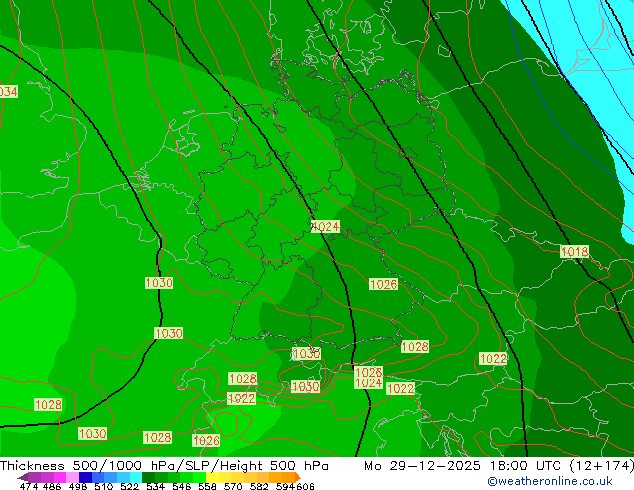This screenshot has height=490, width=634.
Task: Click the legend value 594
Action: [285, 486]
